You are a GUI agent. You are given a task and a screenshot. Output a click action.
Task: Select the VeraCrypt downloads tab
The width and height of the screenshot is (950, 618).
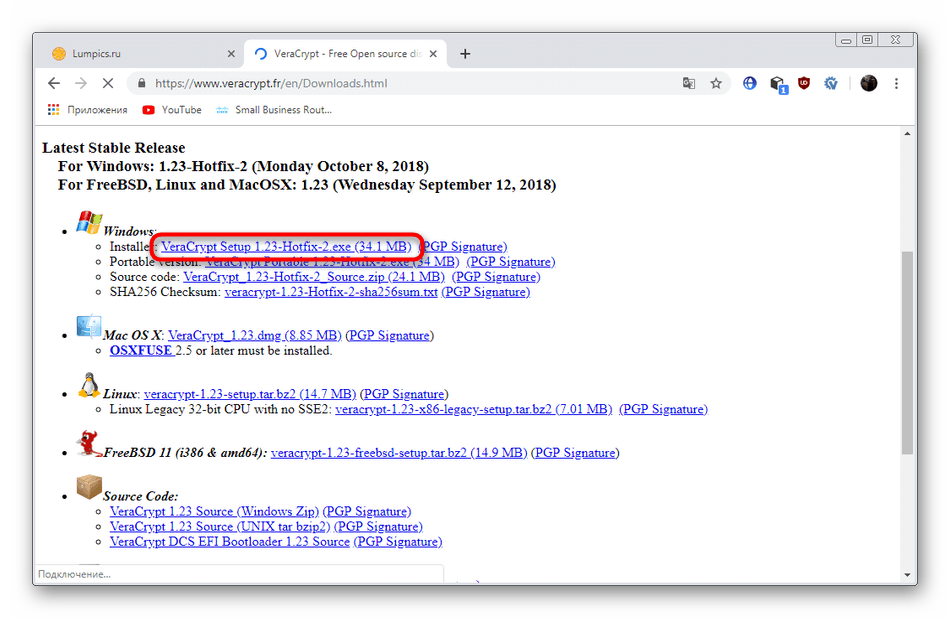point(345,54)
